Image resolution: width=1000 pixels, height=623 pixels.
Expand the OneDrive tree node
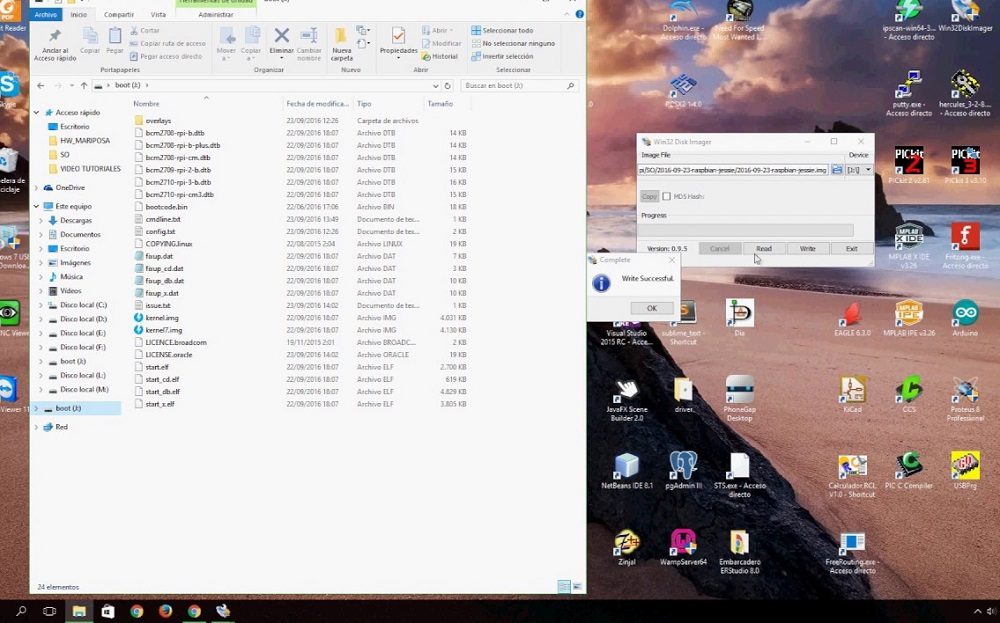coord(36,188)
